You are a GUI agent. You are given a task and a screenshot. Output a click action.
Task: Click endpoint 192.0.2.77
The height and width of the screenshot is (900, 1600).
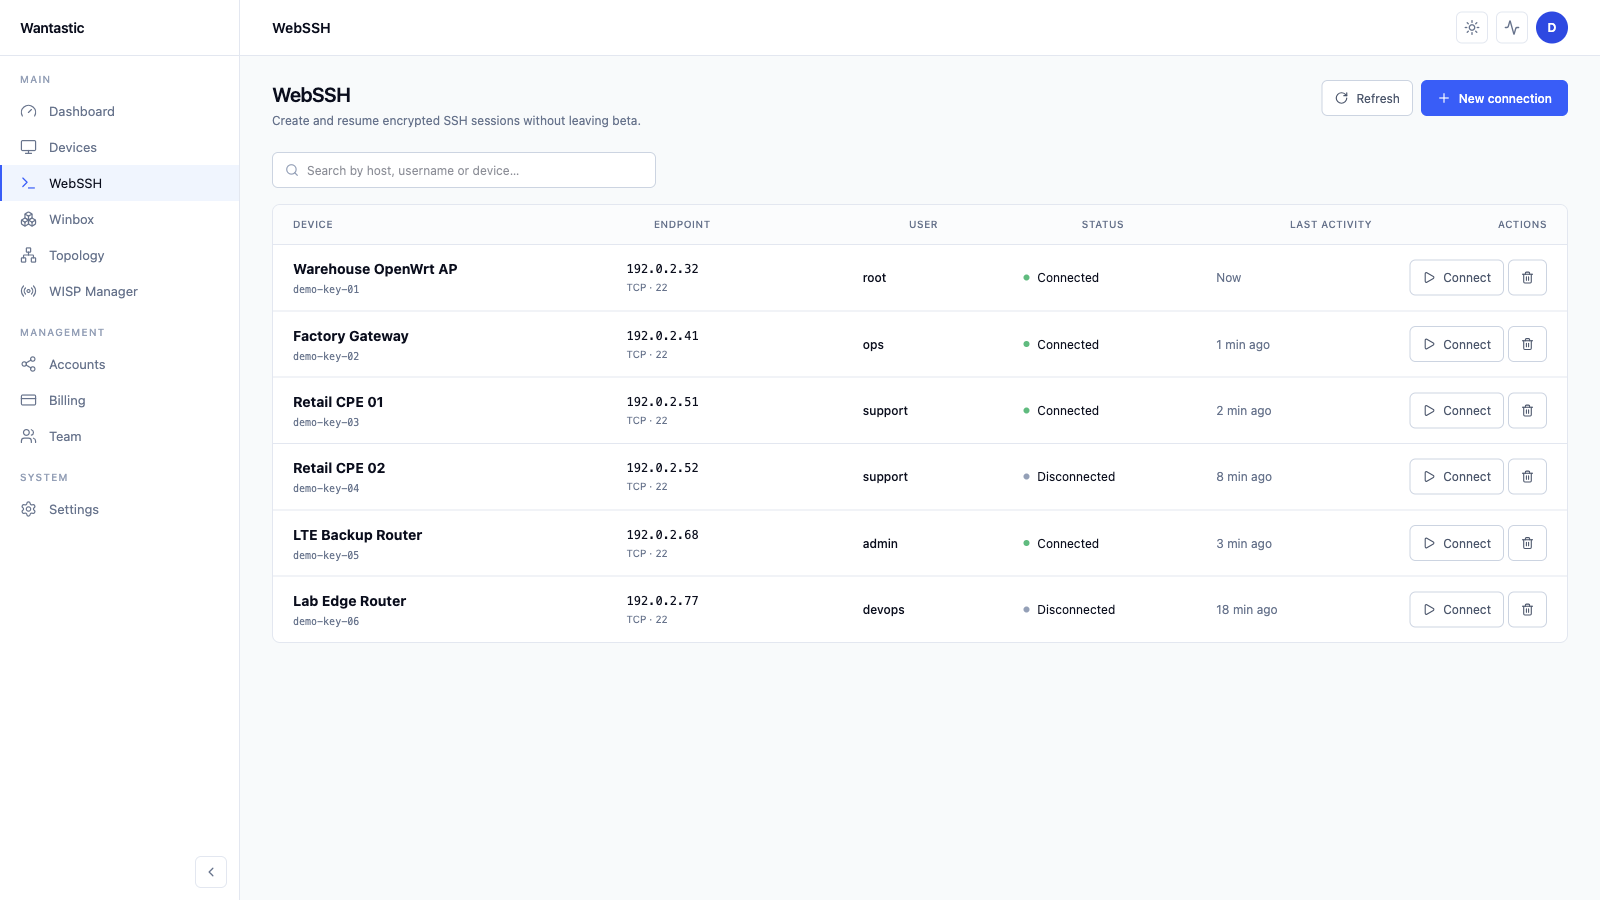(662, 601)
